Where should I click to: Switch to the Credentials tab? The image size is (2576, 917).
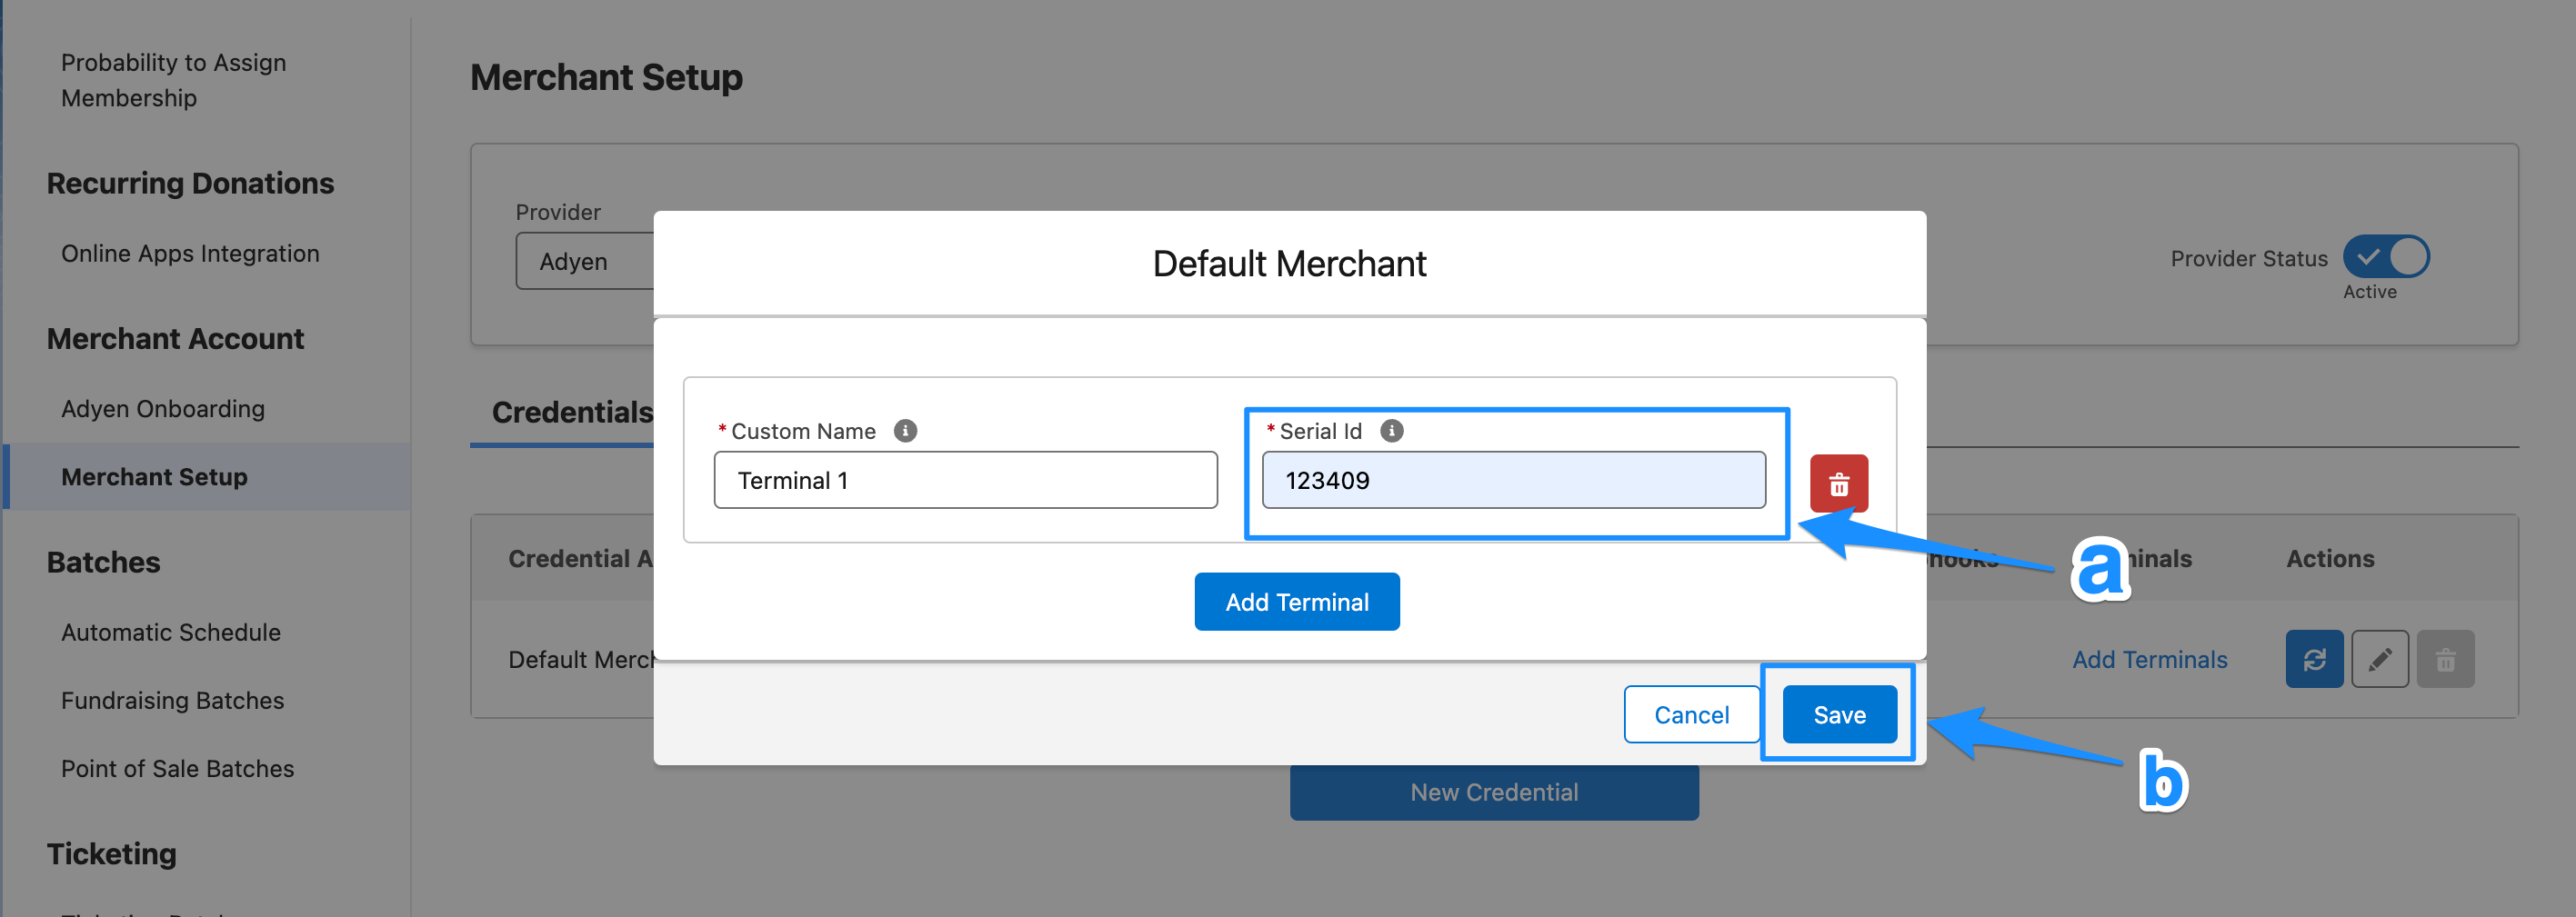click(570, 412)
